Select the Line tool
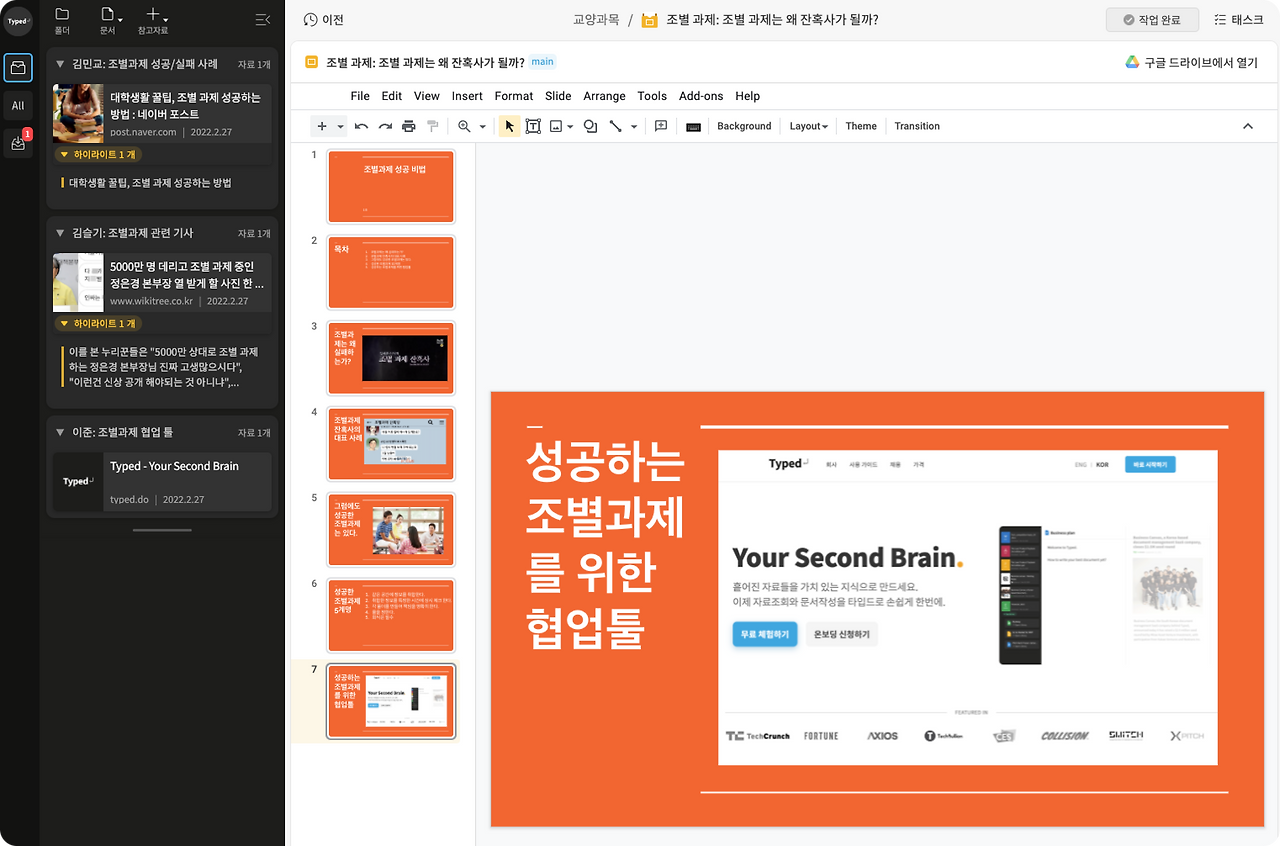 615,126
